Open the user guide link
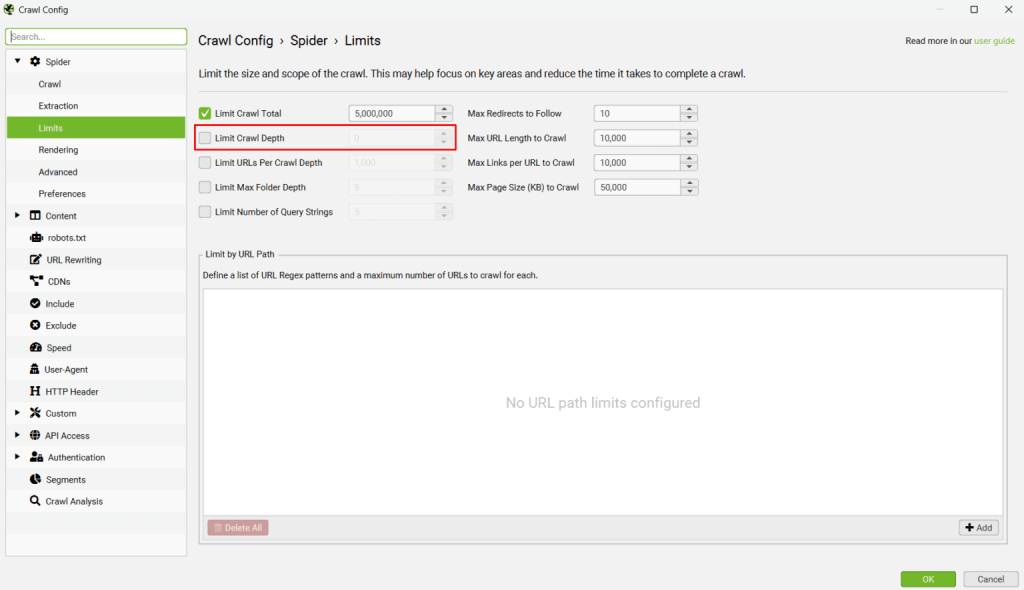This screenshot has width=1024, height=590. click(x=994, y=41)
